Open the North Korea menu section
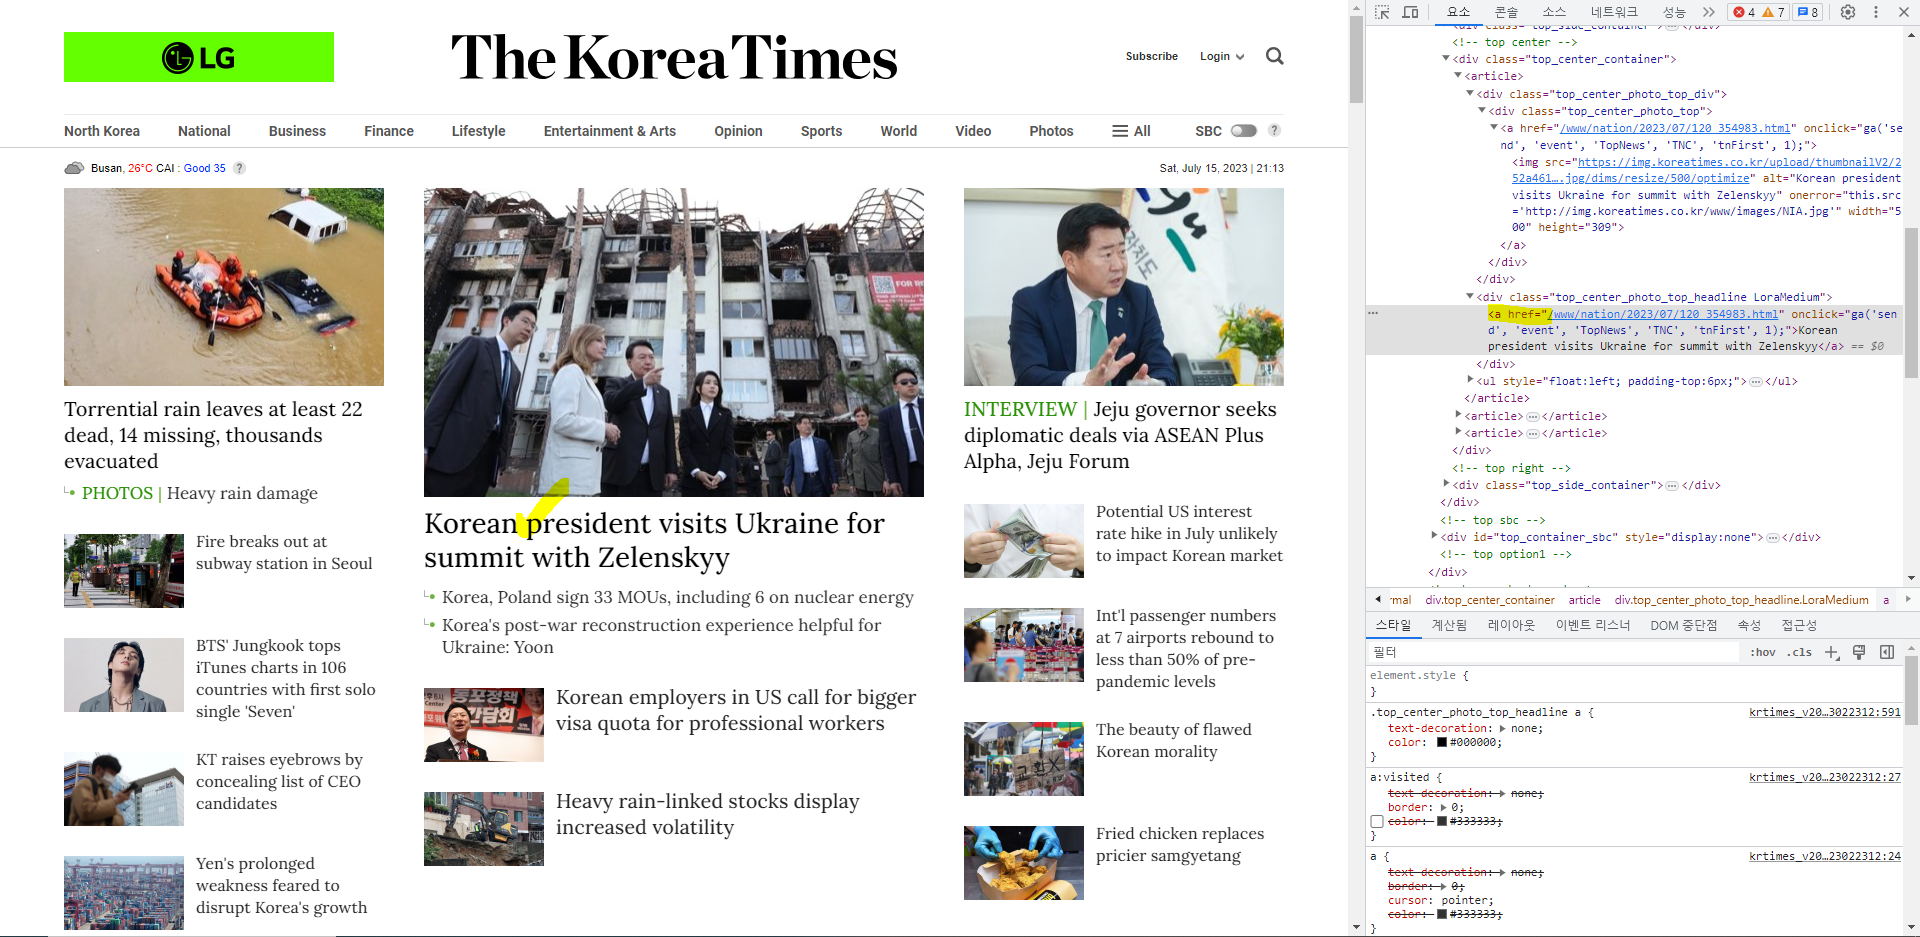This screenshot has height=937, width=1920. click(102, 131)
